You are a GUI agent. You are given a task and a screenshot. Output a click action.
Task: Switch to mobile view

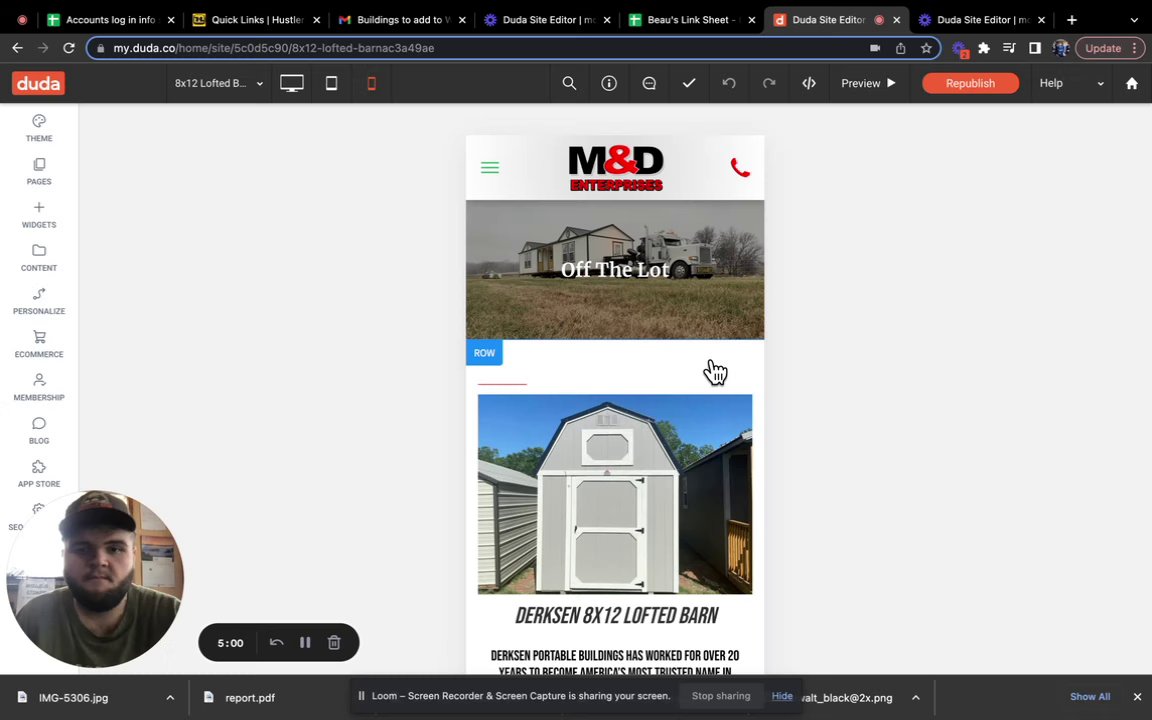(372, 83)
